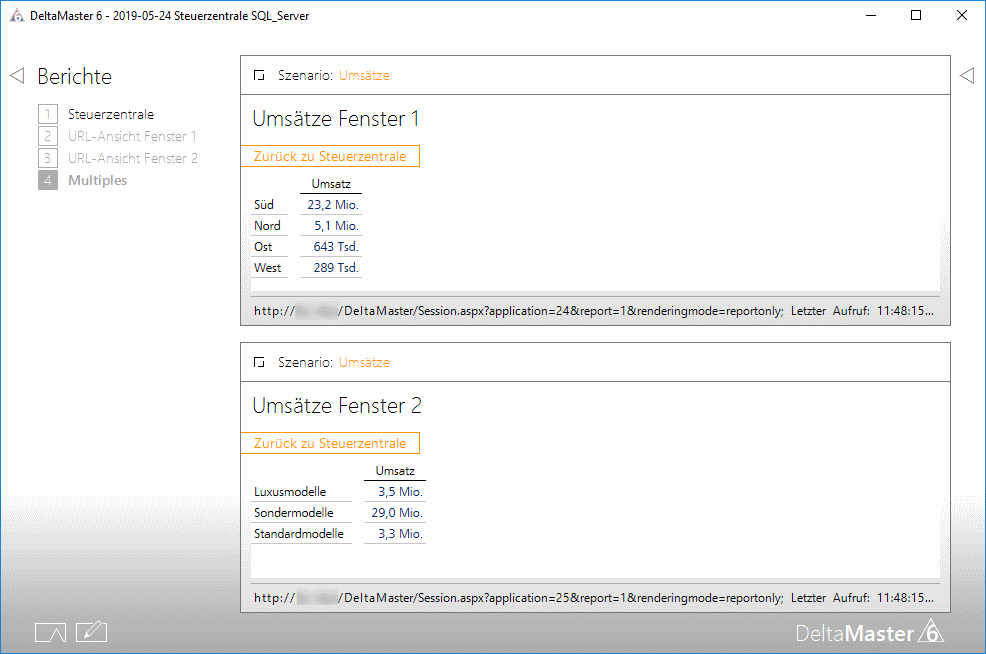
Task: Click report number 3 box
Action: coord(48,158)
